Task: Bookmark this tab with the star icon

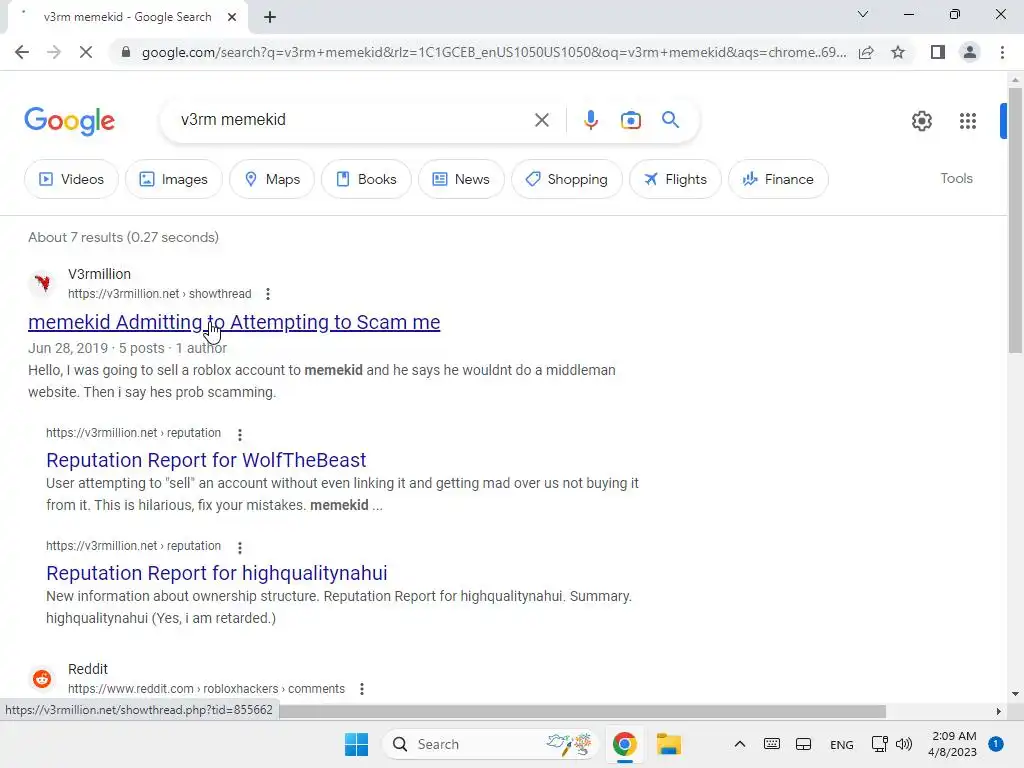Action: (x=898, y=52)
